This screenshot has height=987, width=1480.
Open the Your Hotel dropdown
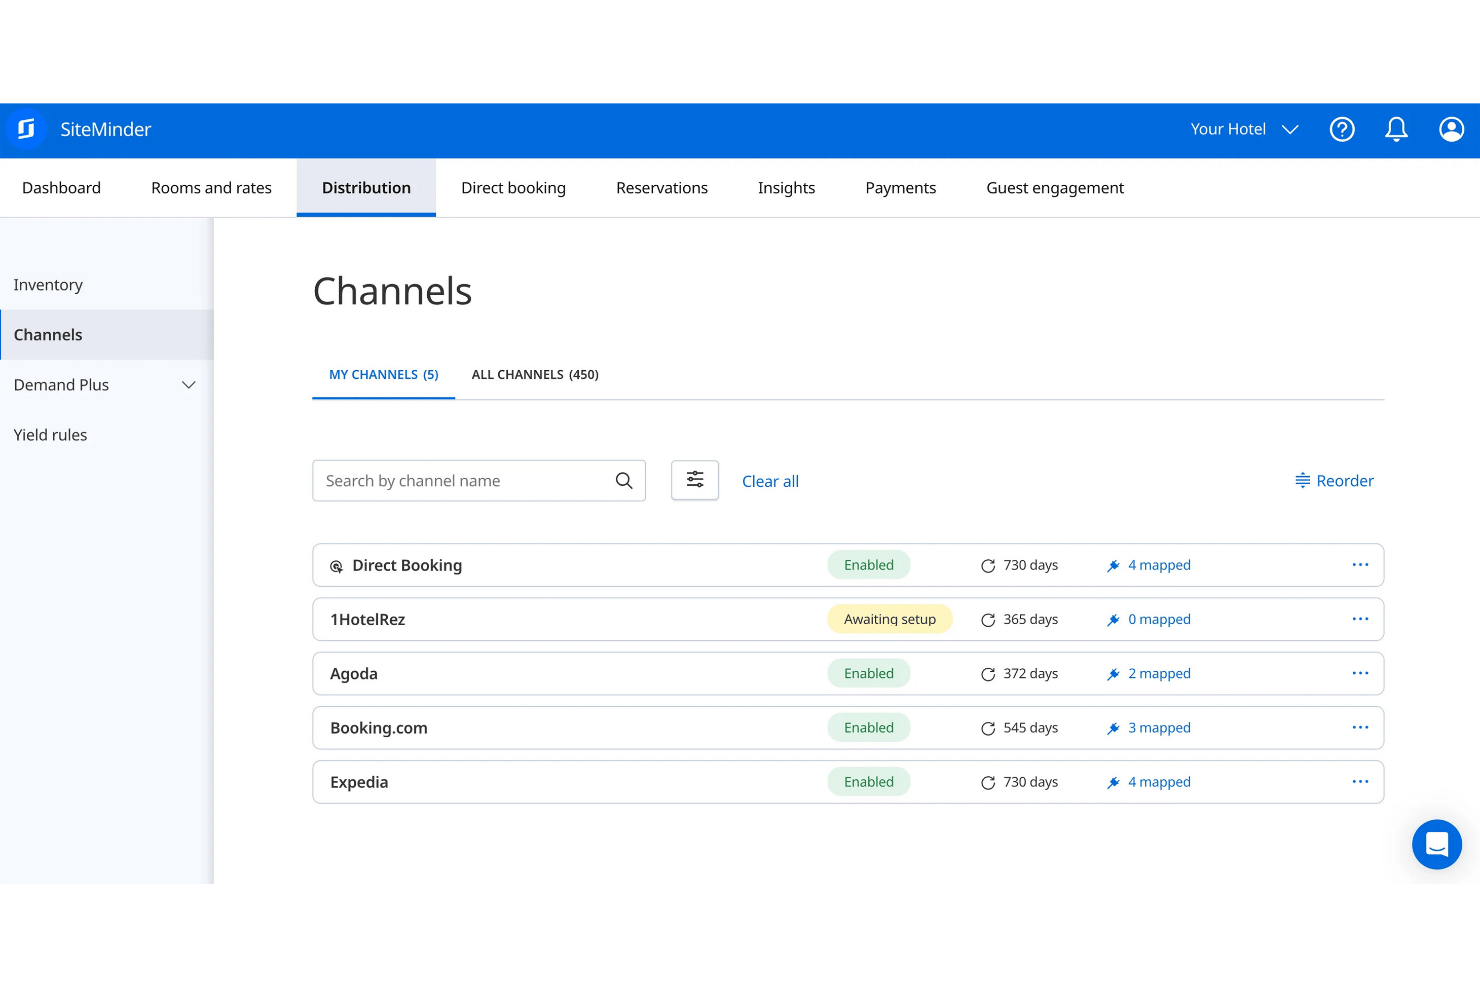click(x=1244, y=129)
